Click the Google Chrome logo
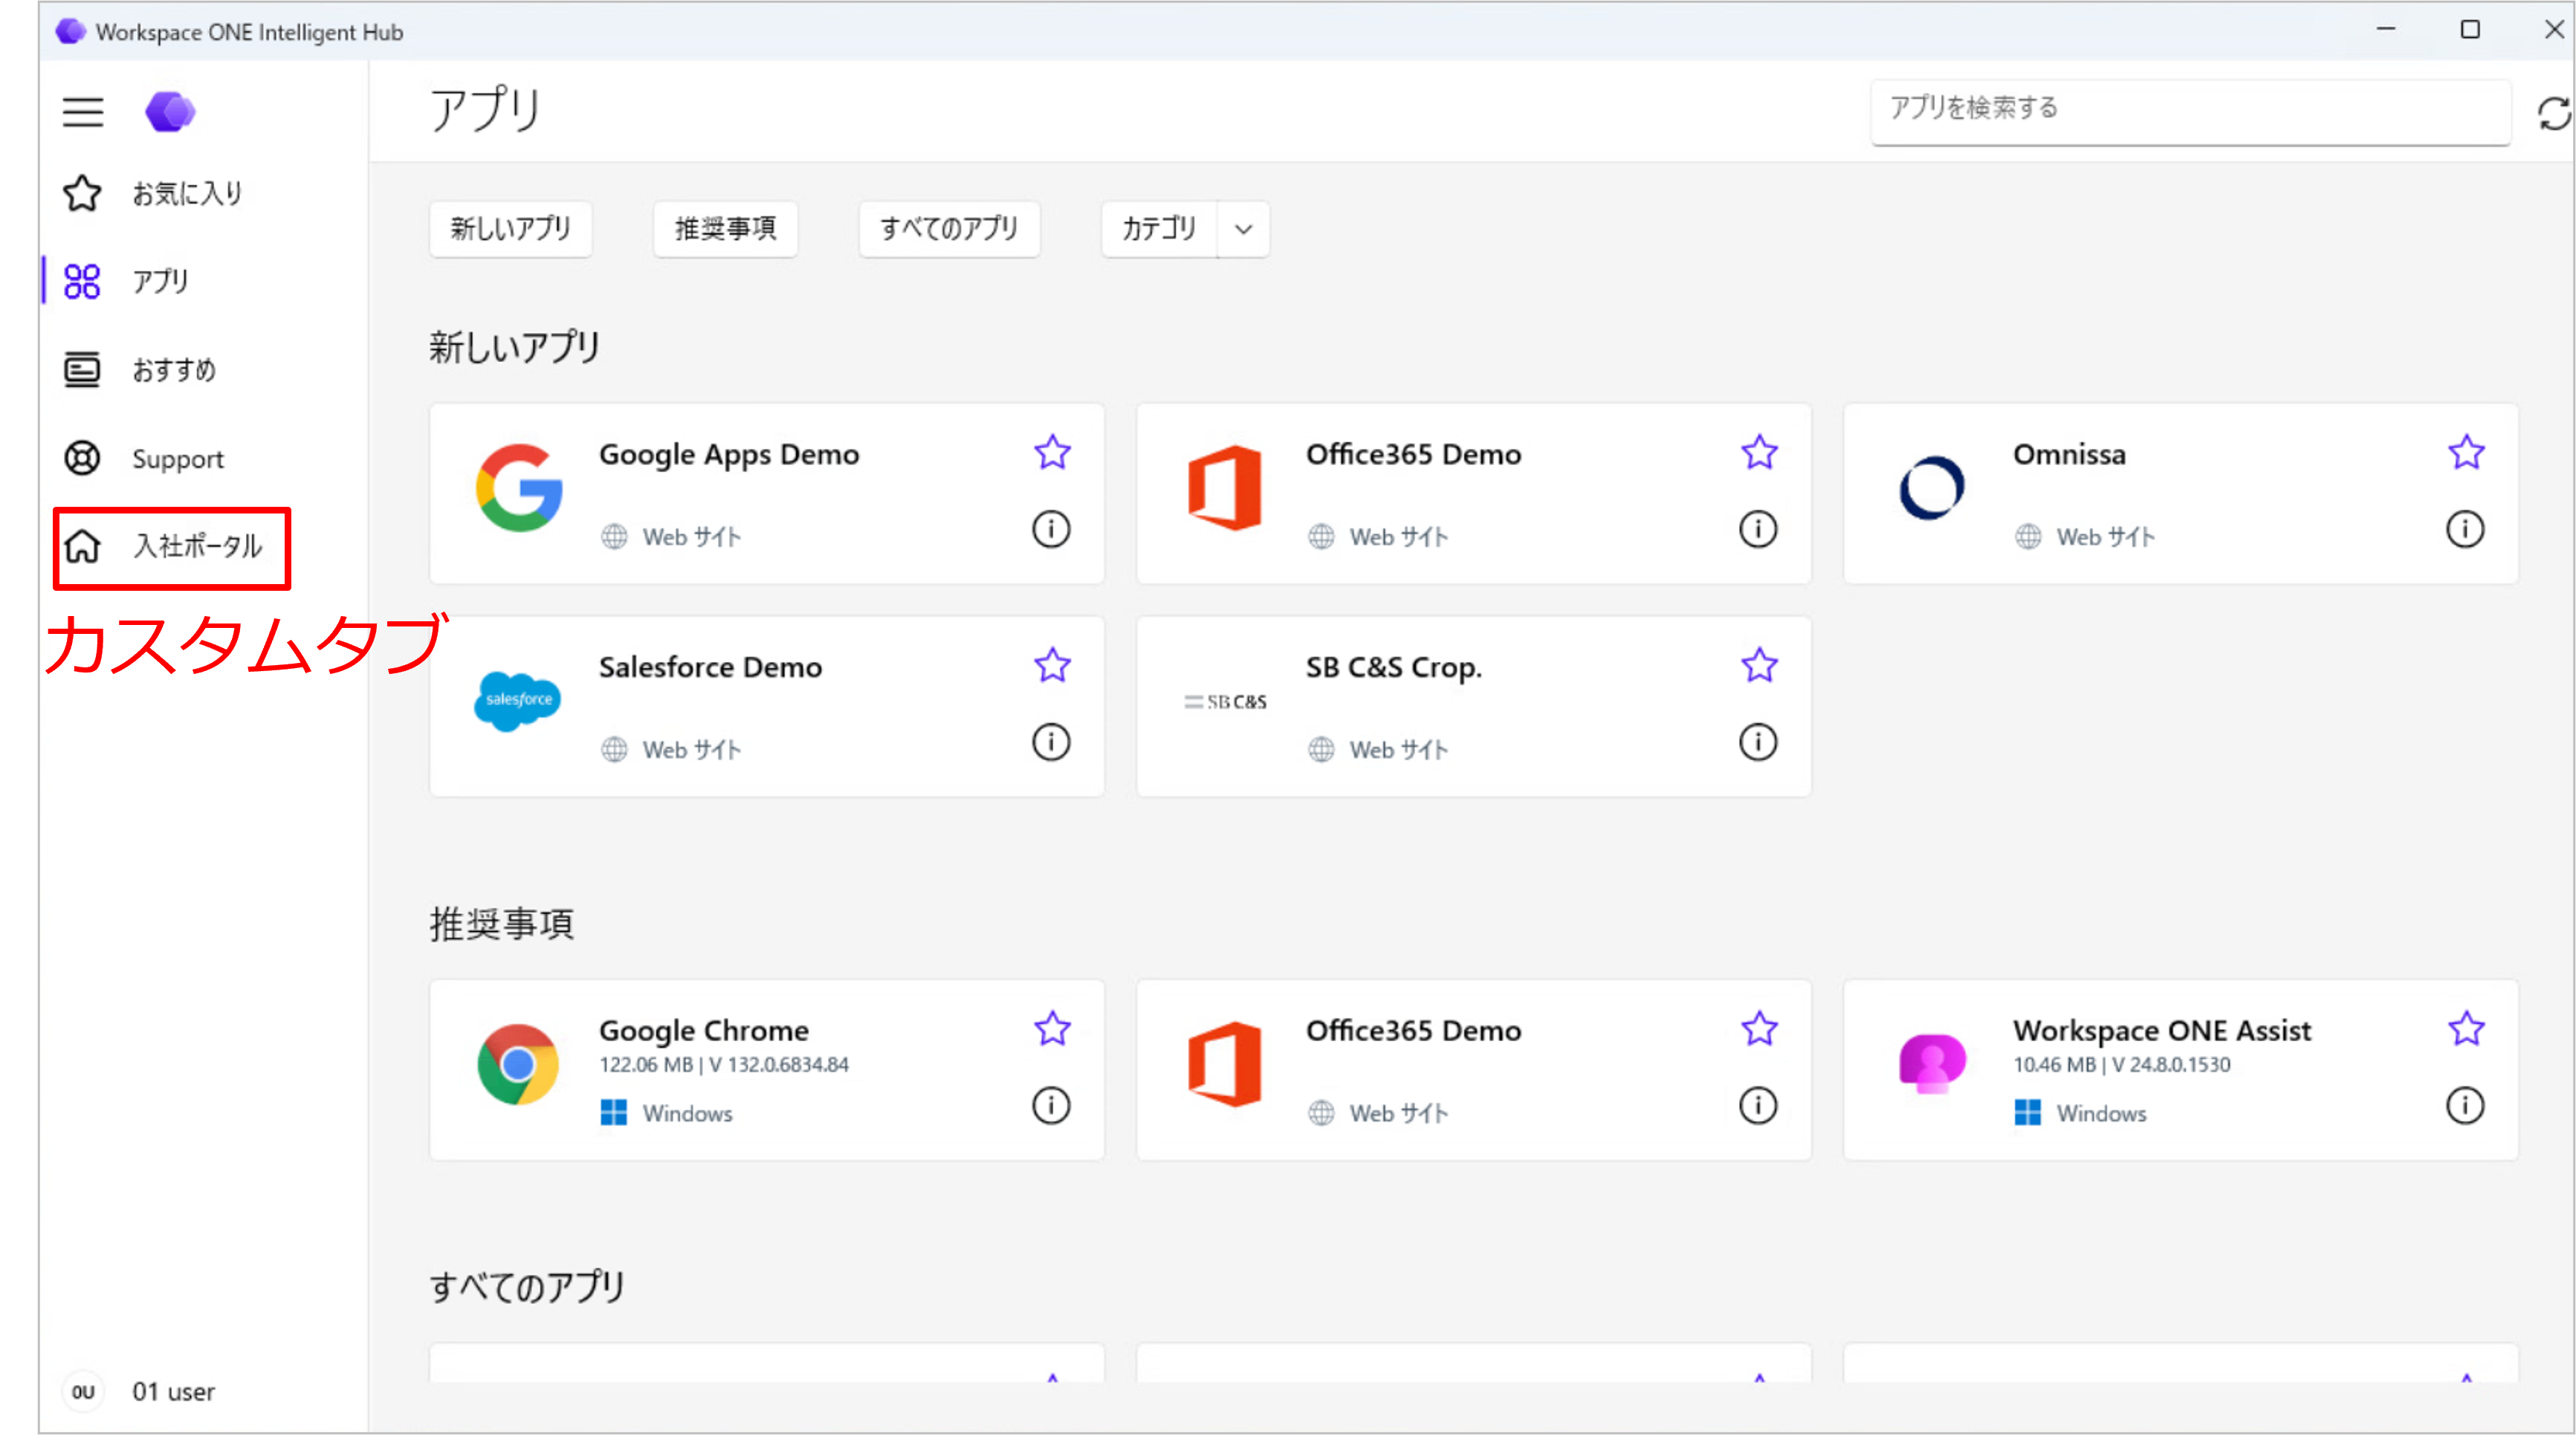 pyautogui.click(x=518, y=1064)
